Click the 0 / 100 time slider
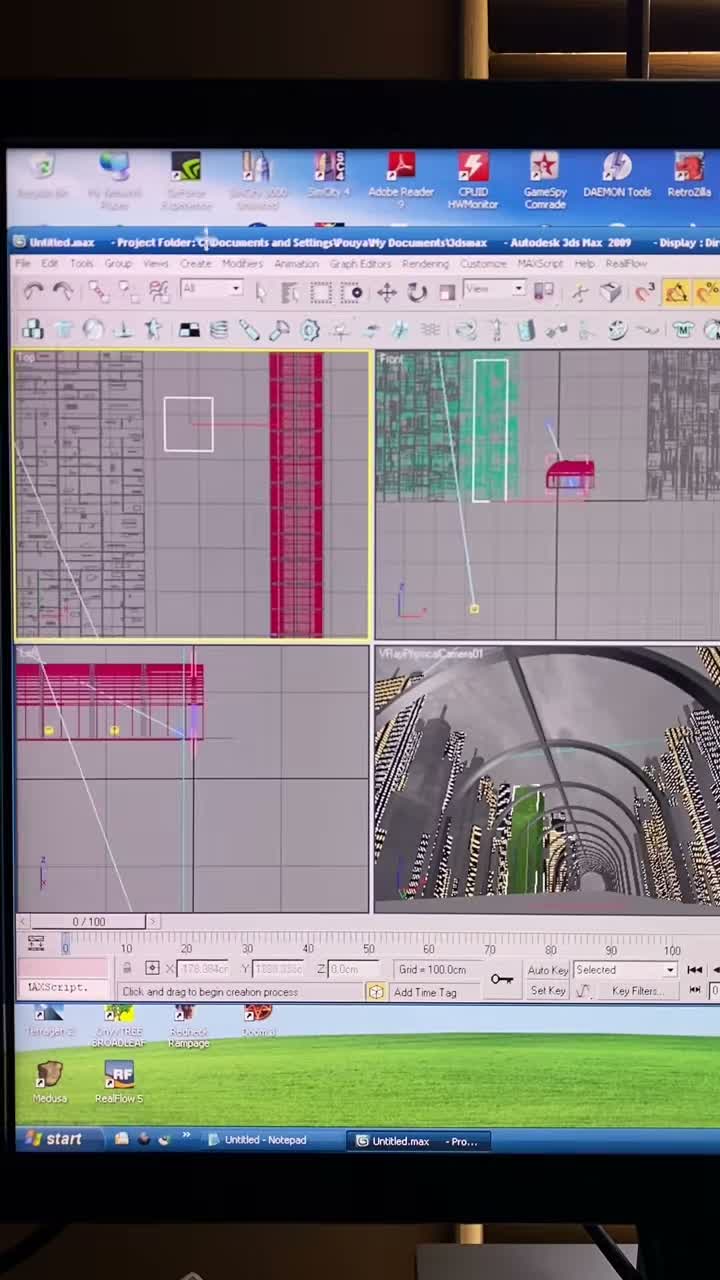 tap(88, 921)
